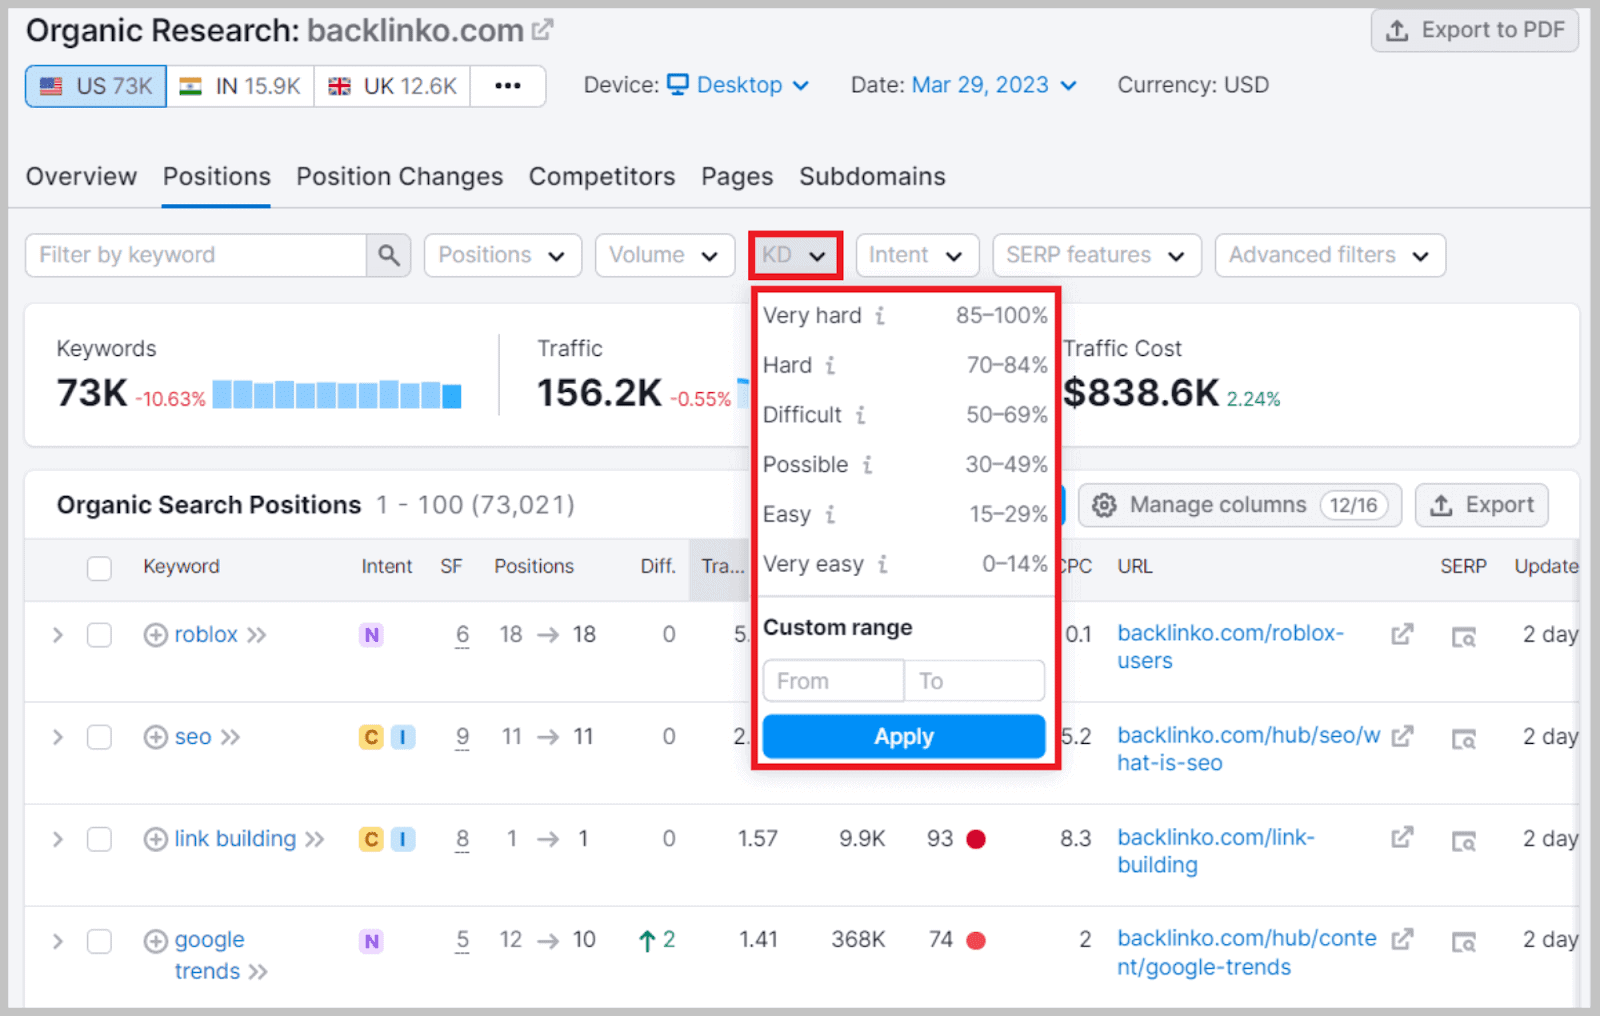Viewport: 1600px width, 1016px height.
Task: Open the Desktop device dropdown
Action: click(x=738, y=85)
